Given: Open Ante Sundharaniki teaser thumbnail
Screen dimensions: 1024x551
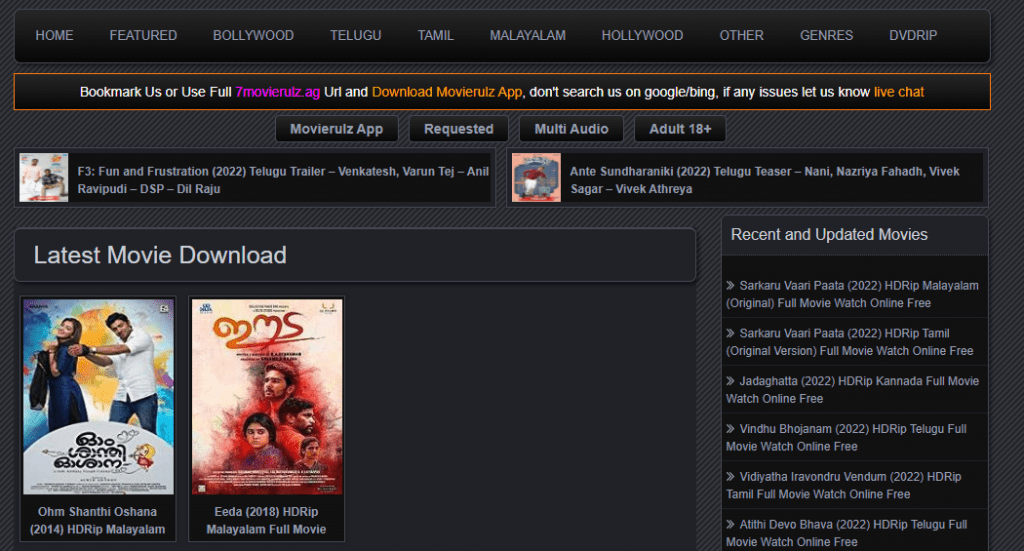Looking at the screenshot, I should 536,178.
